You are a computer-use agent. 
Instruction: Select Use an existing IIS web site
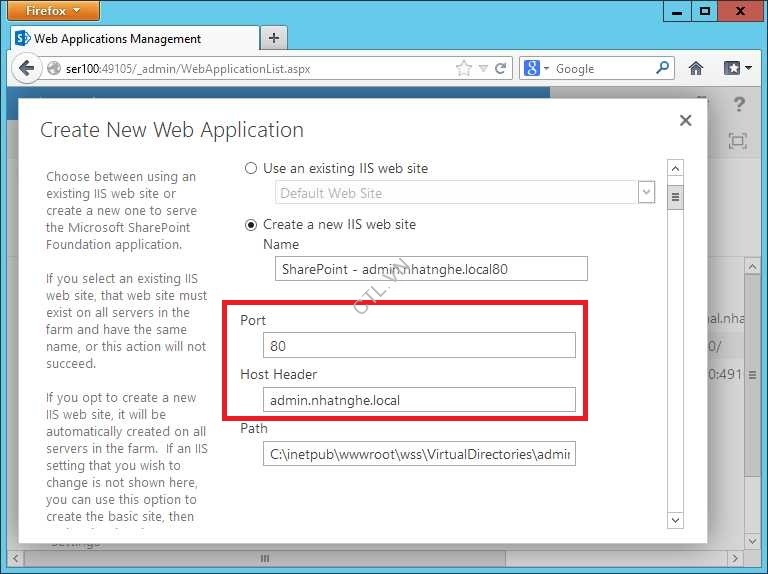(x=251, y=168)
